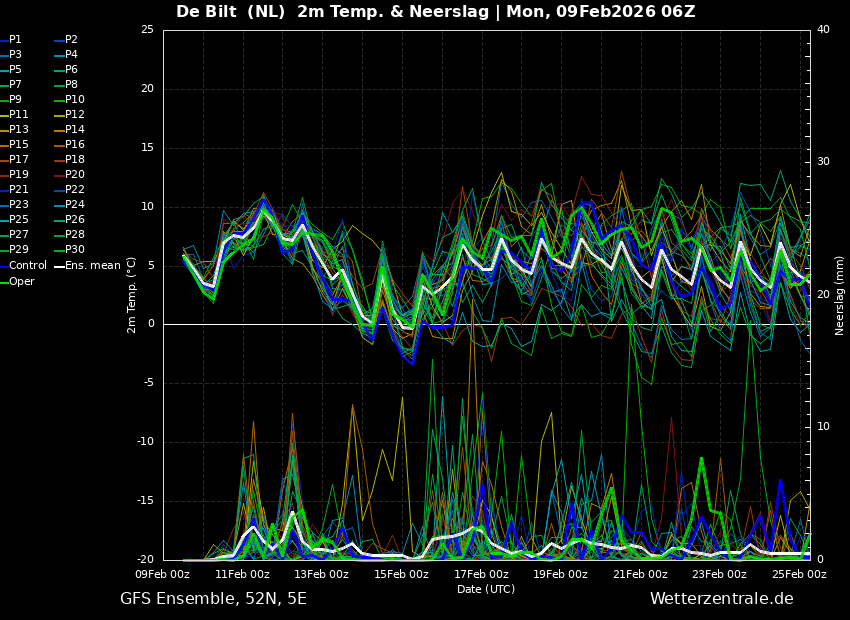Click the Neerslag (mm) axis title

pyautogui.click(x=840, y=295)
